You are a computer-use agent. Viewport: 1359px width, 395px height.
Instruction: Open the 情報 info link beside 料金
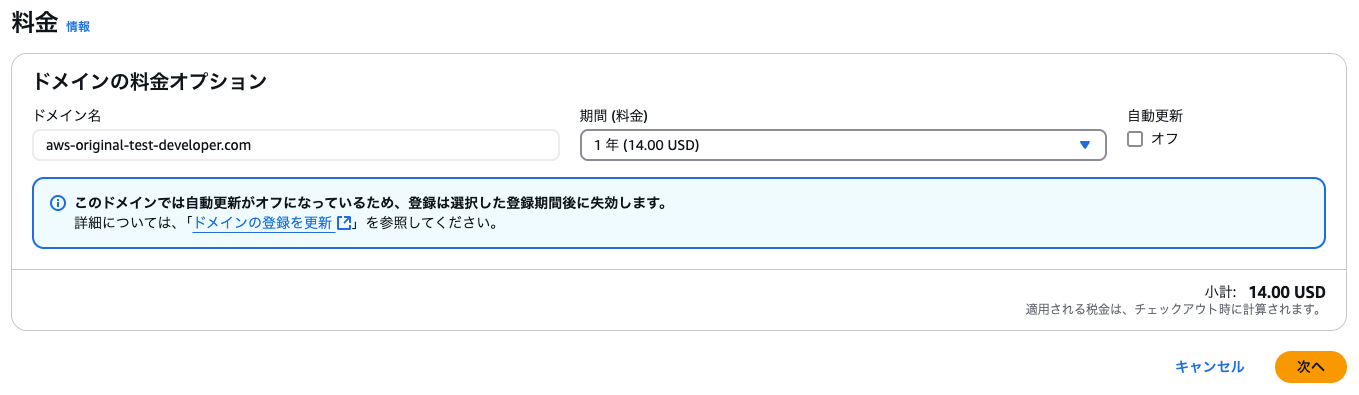coord(78,27)
